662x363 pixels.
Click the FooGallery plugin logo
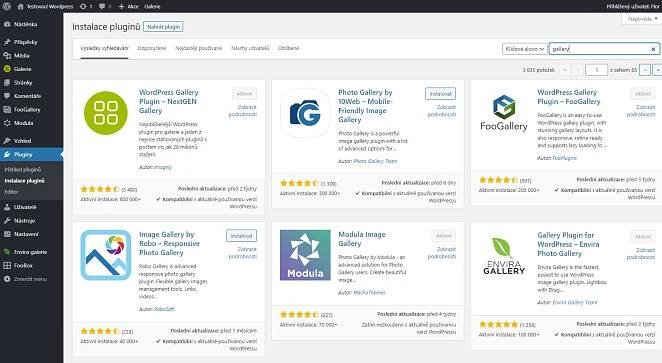pyautogui.click(x=504, y=113)
